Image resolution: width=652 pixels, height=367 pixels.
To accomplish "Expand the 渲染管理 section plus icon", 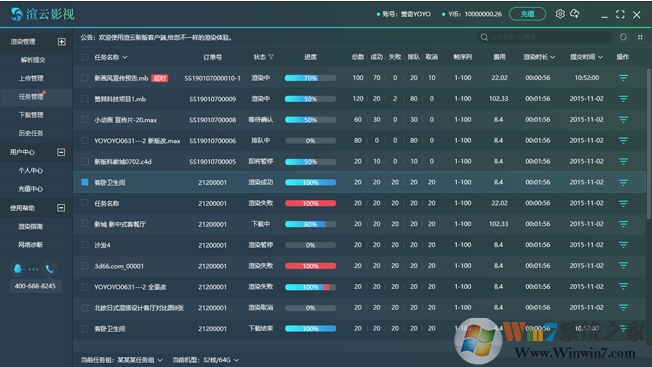I will (x=62, y=42).
